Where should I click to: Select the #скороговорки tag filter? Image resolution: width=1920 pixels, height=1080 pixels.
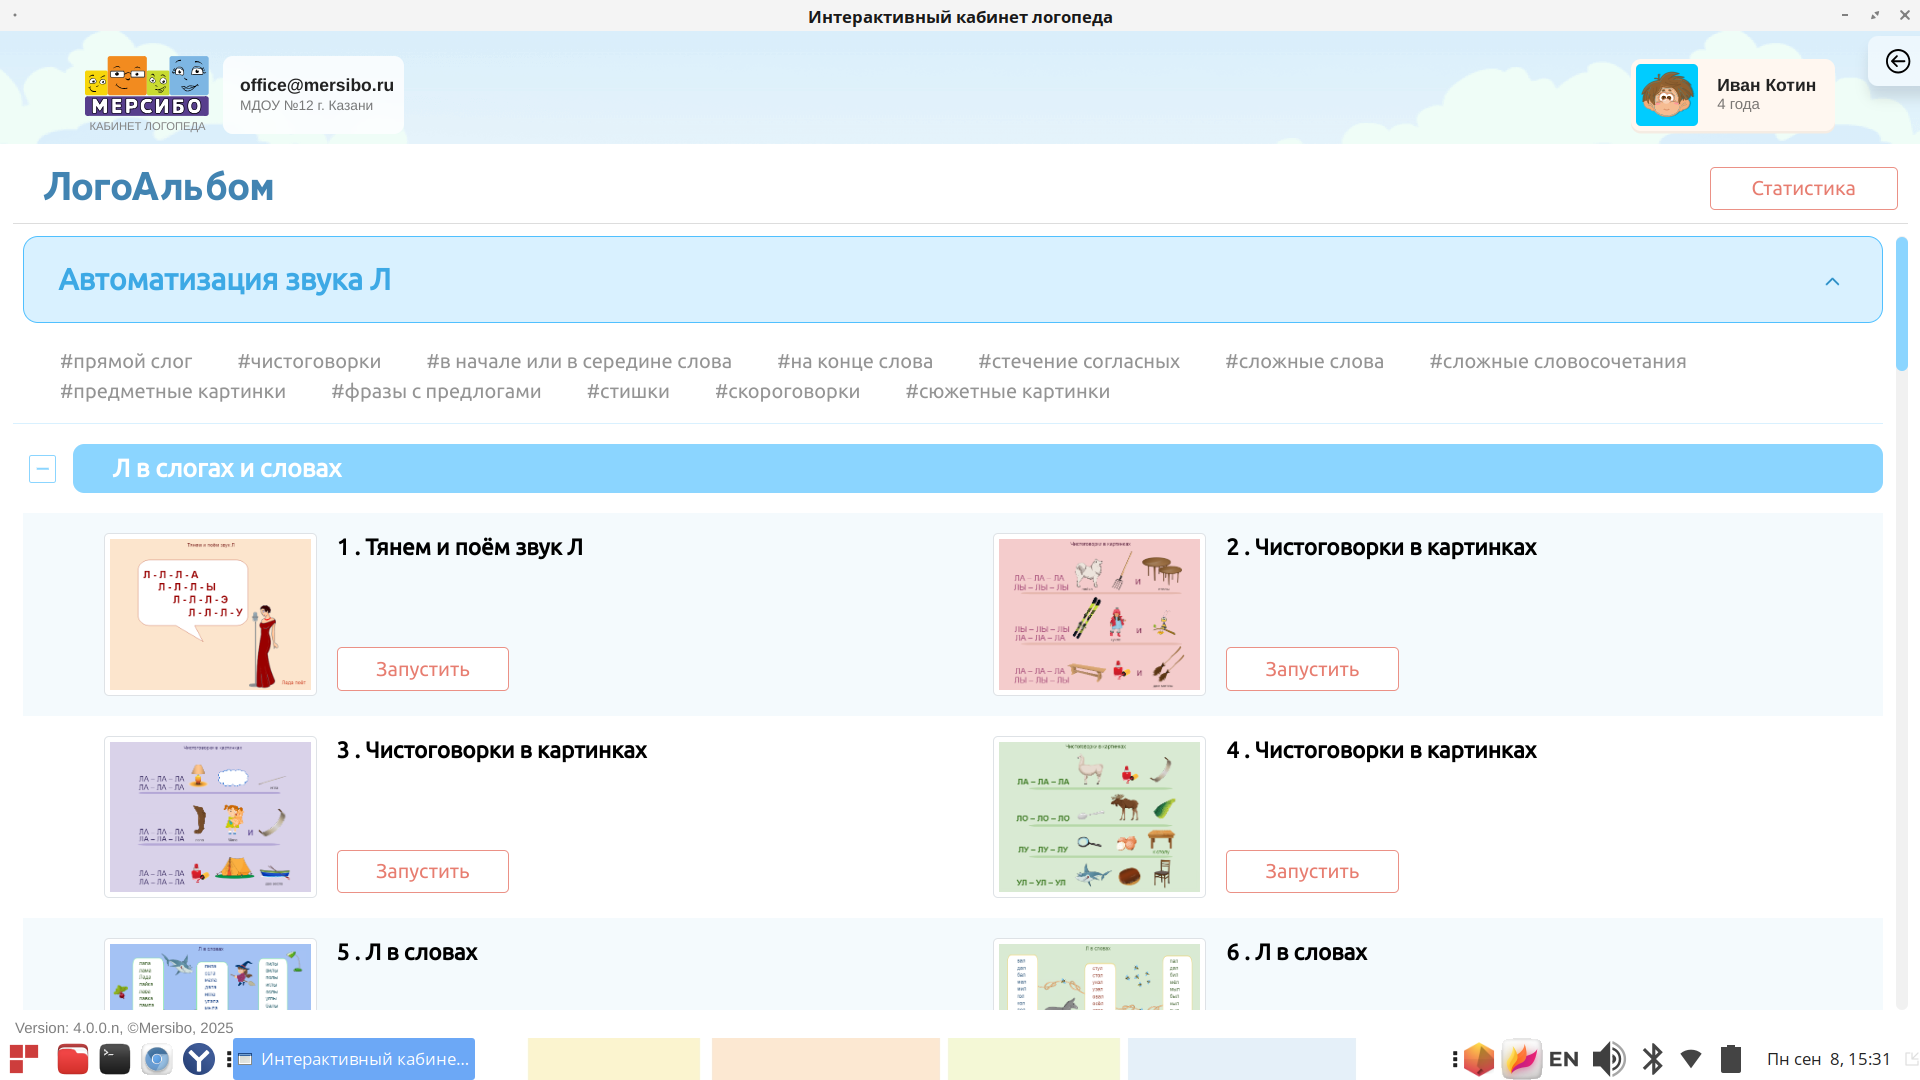pos(787,392)
